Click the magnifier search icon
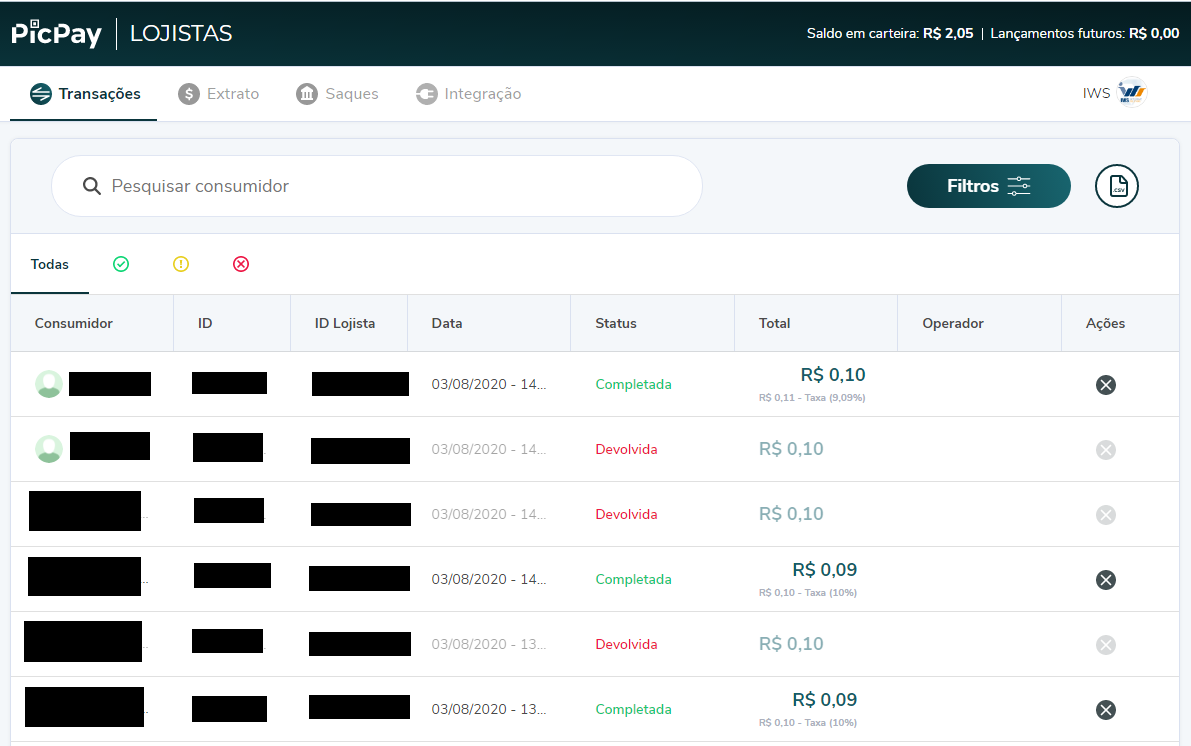This screenshot has height=746, width=1191. [92, 186]
